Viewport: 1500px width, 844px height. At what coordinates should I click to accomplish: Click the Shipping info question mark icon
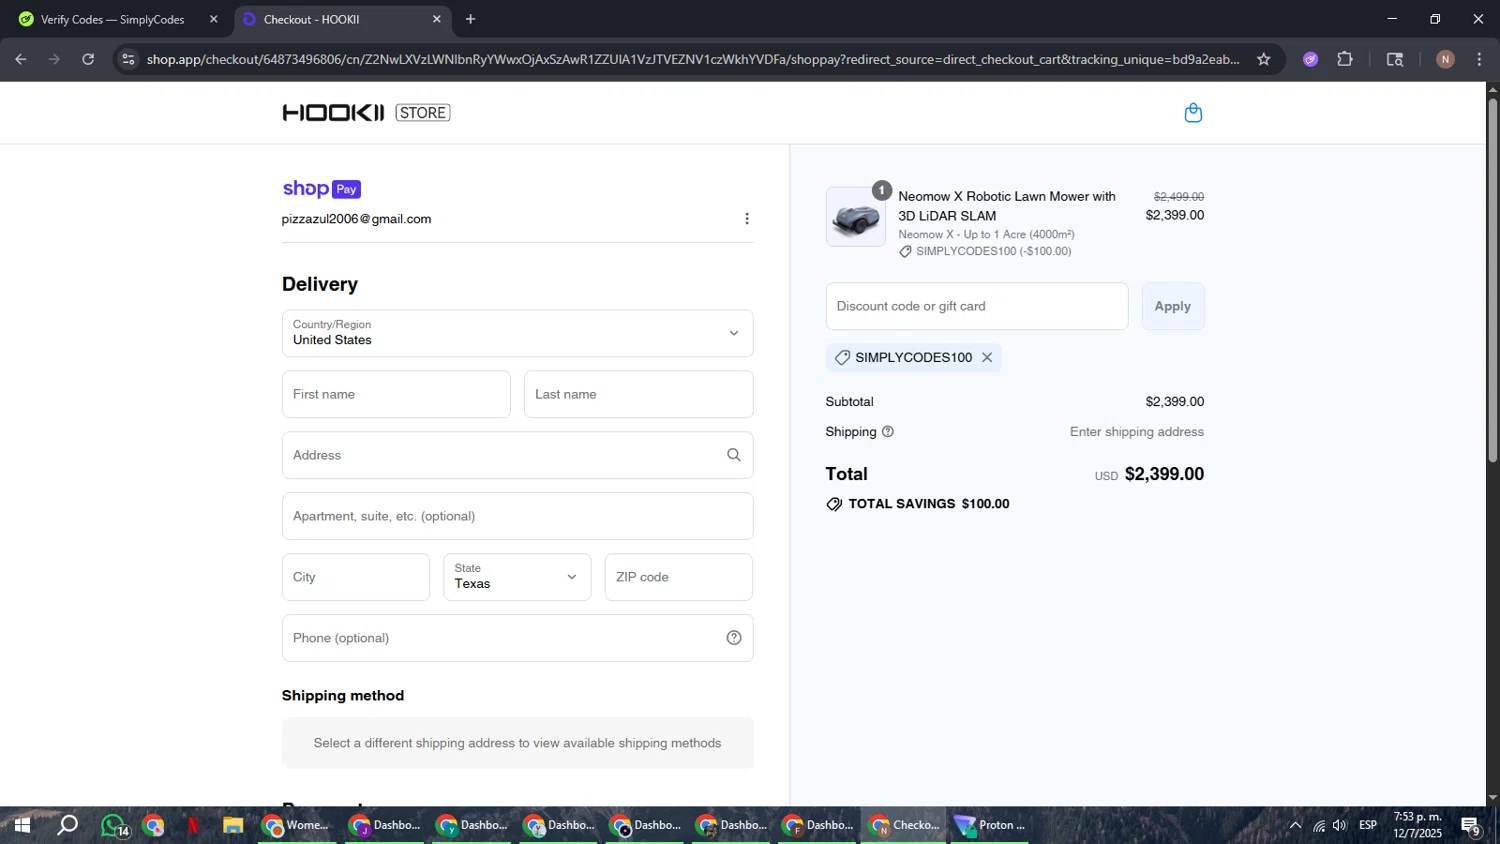(x=887, y=432)
